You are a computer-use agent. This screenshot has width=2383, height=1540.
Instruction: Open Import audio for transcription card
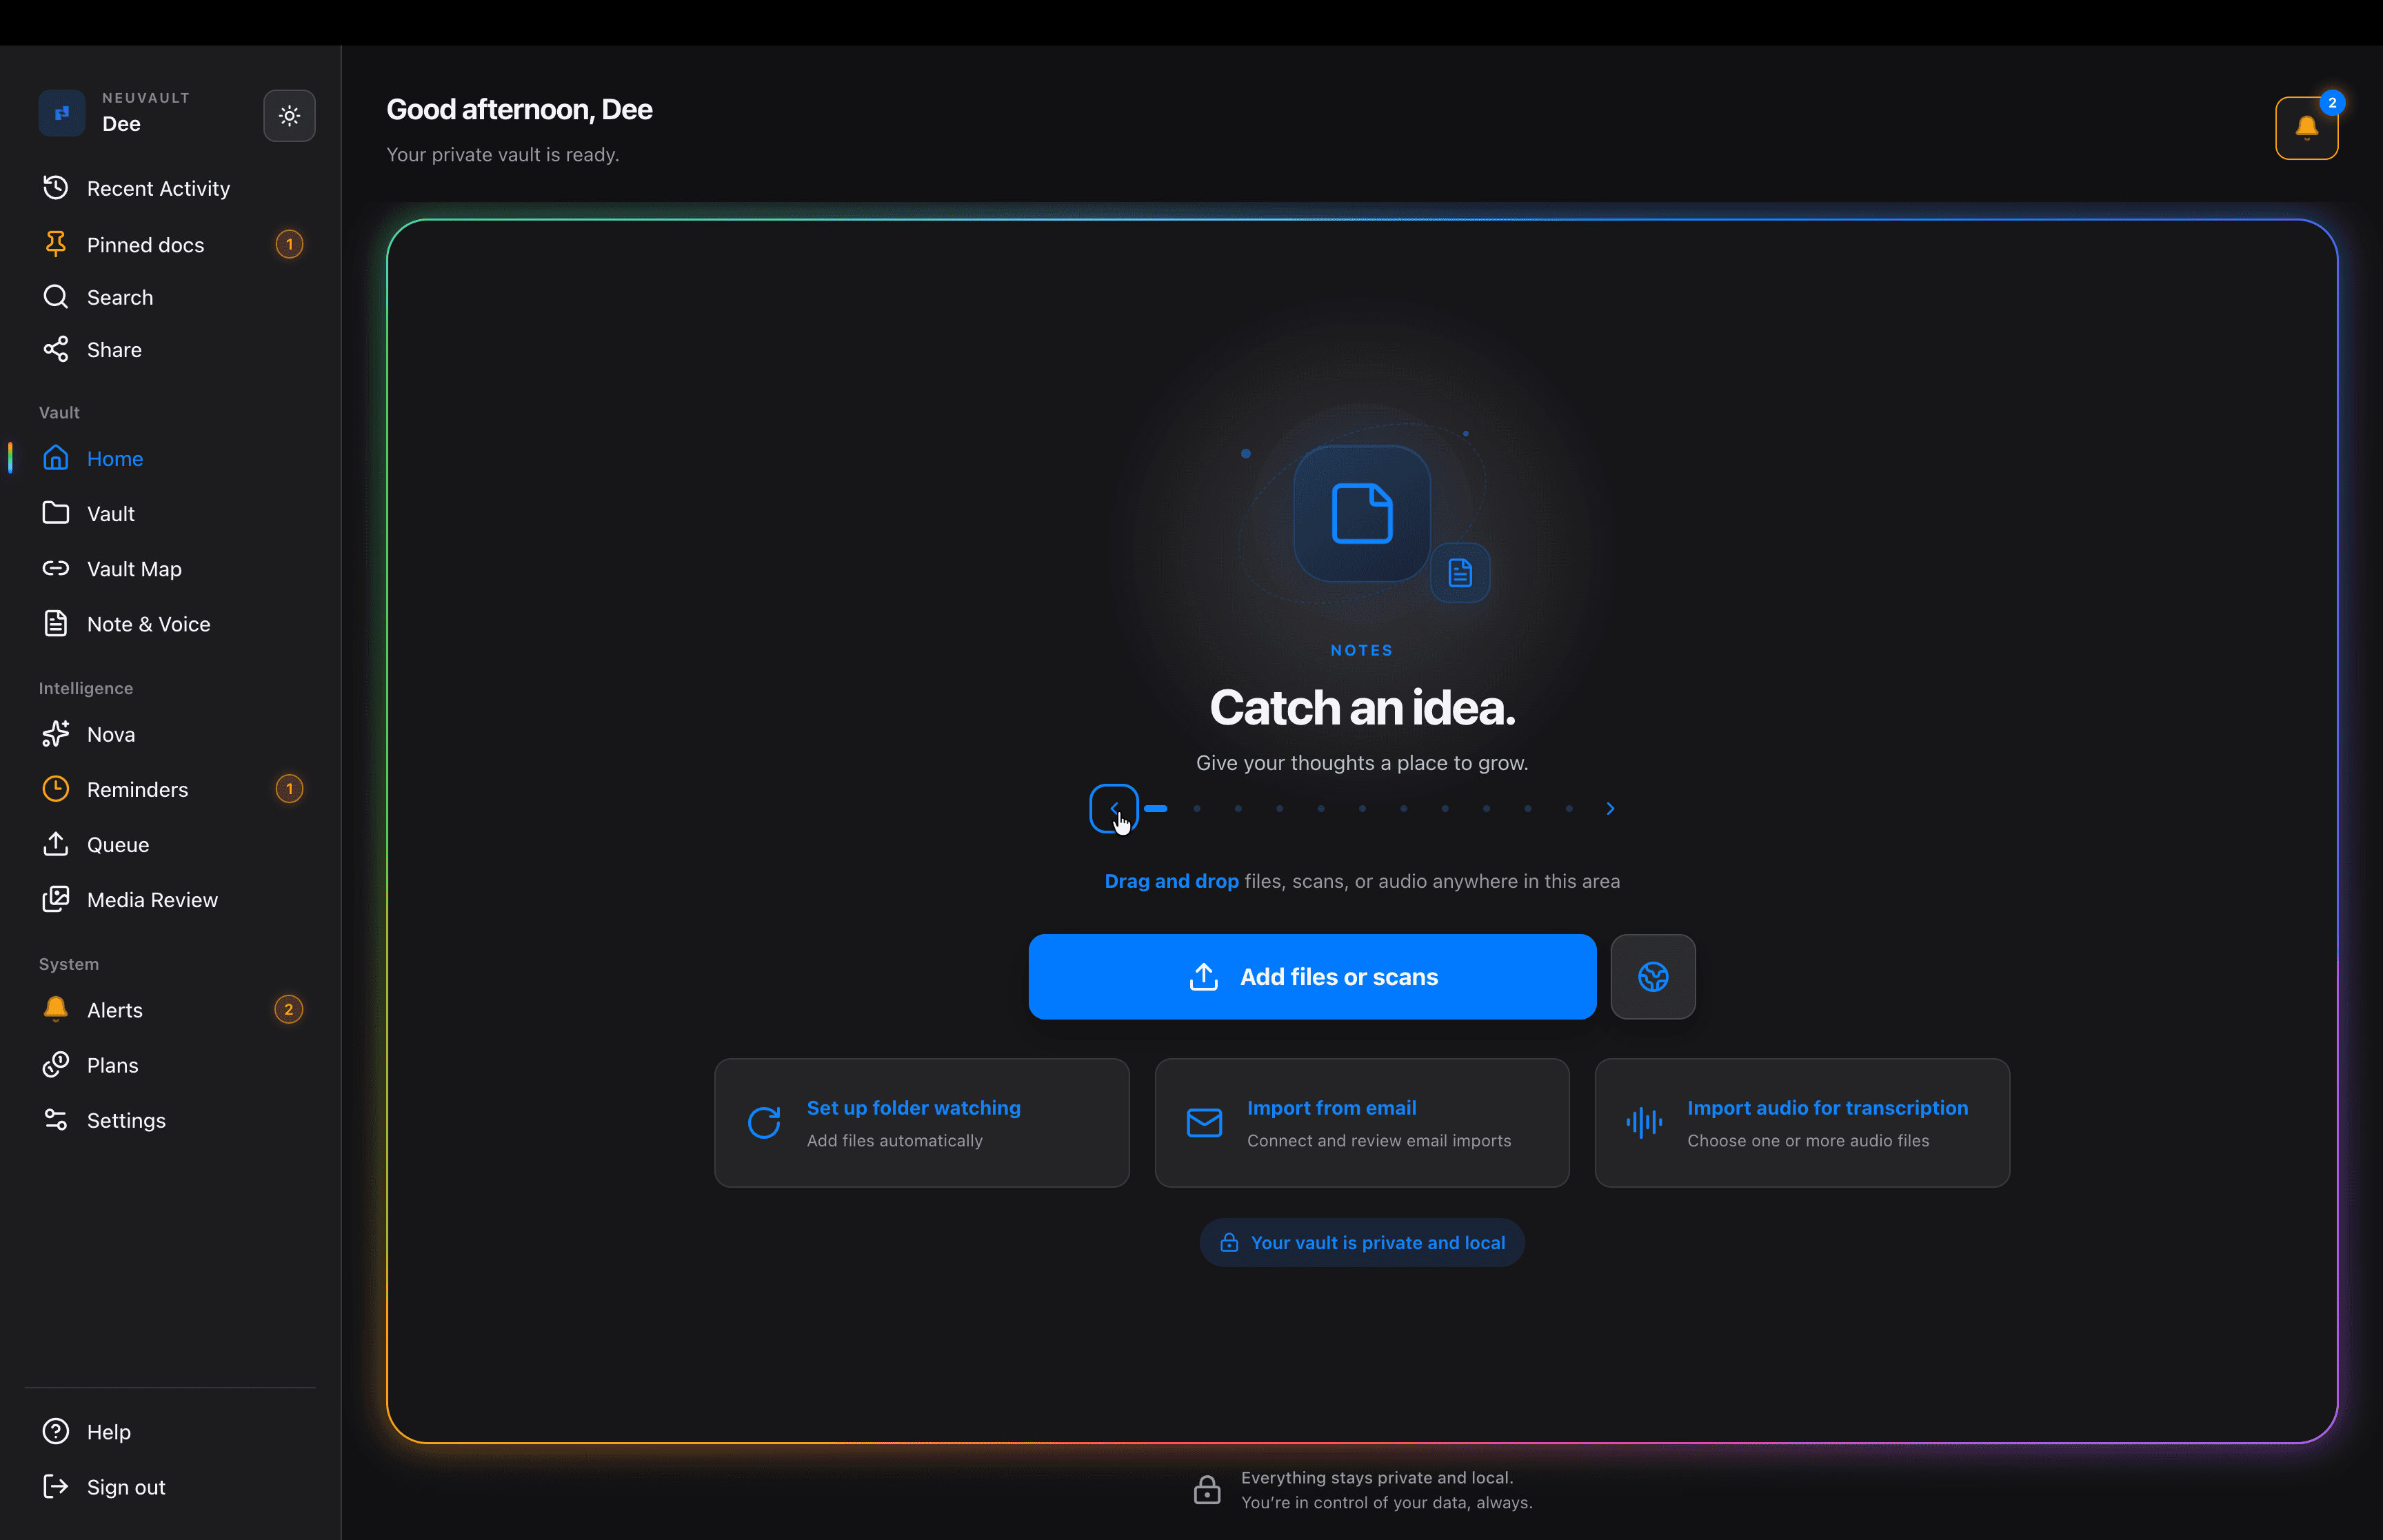coord(1802,1123)
